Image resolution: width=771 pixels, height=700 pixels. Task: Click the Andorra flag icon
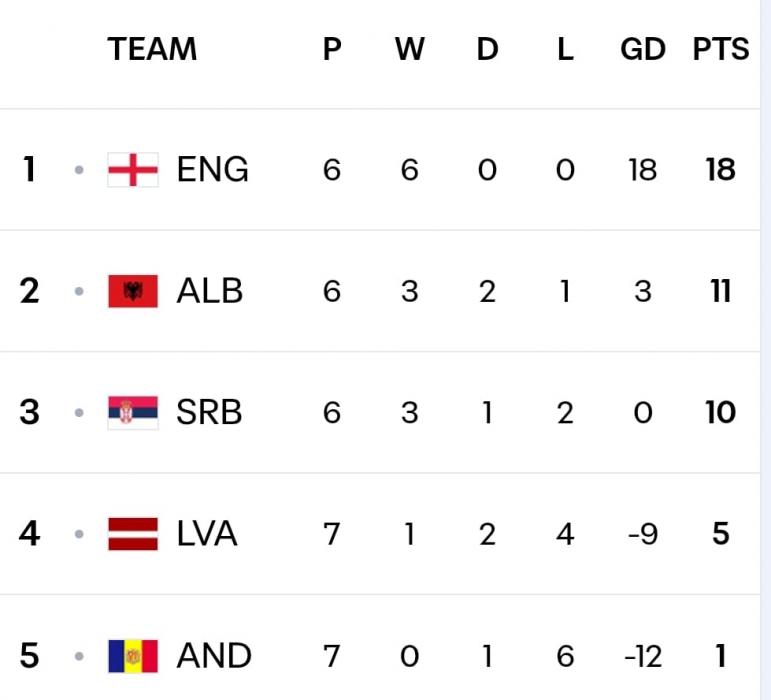[x=133, y=656]
